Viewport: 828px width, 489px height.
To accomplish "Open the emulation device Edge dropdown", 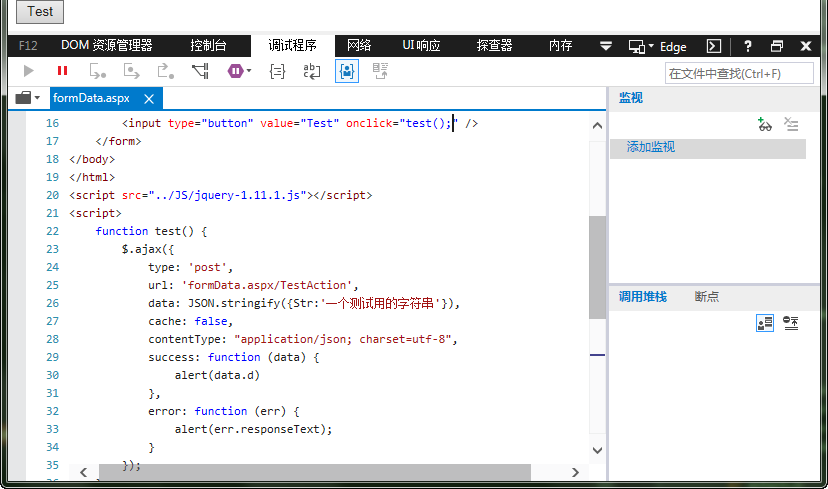I will pos(657,46).
